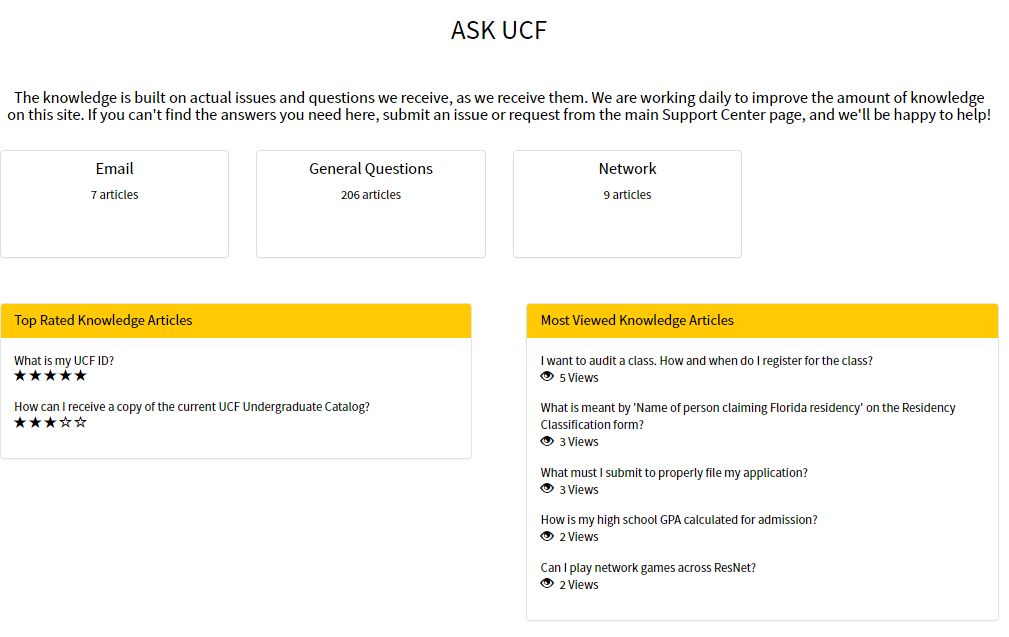
Task: Click three-star rating under Undergraduate Catalog article
Action: [x=50, y=423]
